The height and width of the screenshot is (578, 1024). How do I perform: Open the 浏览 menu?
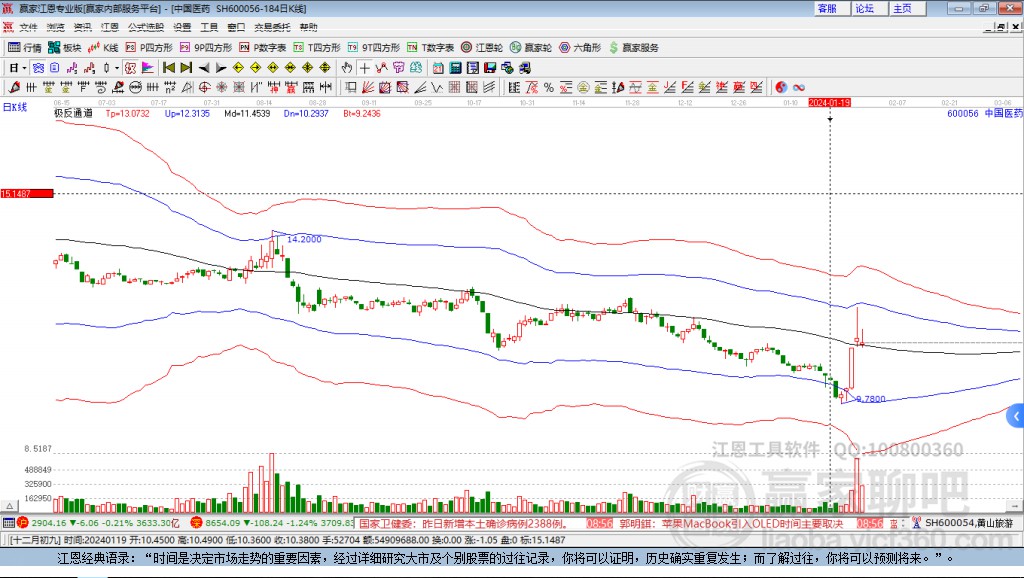pos(56,27)
